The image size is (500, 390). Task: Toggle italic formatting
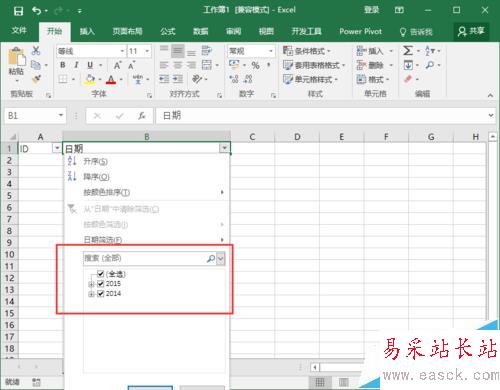point(76,65)
